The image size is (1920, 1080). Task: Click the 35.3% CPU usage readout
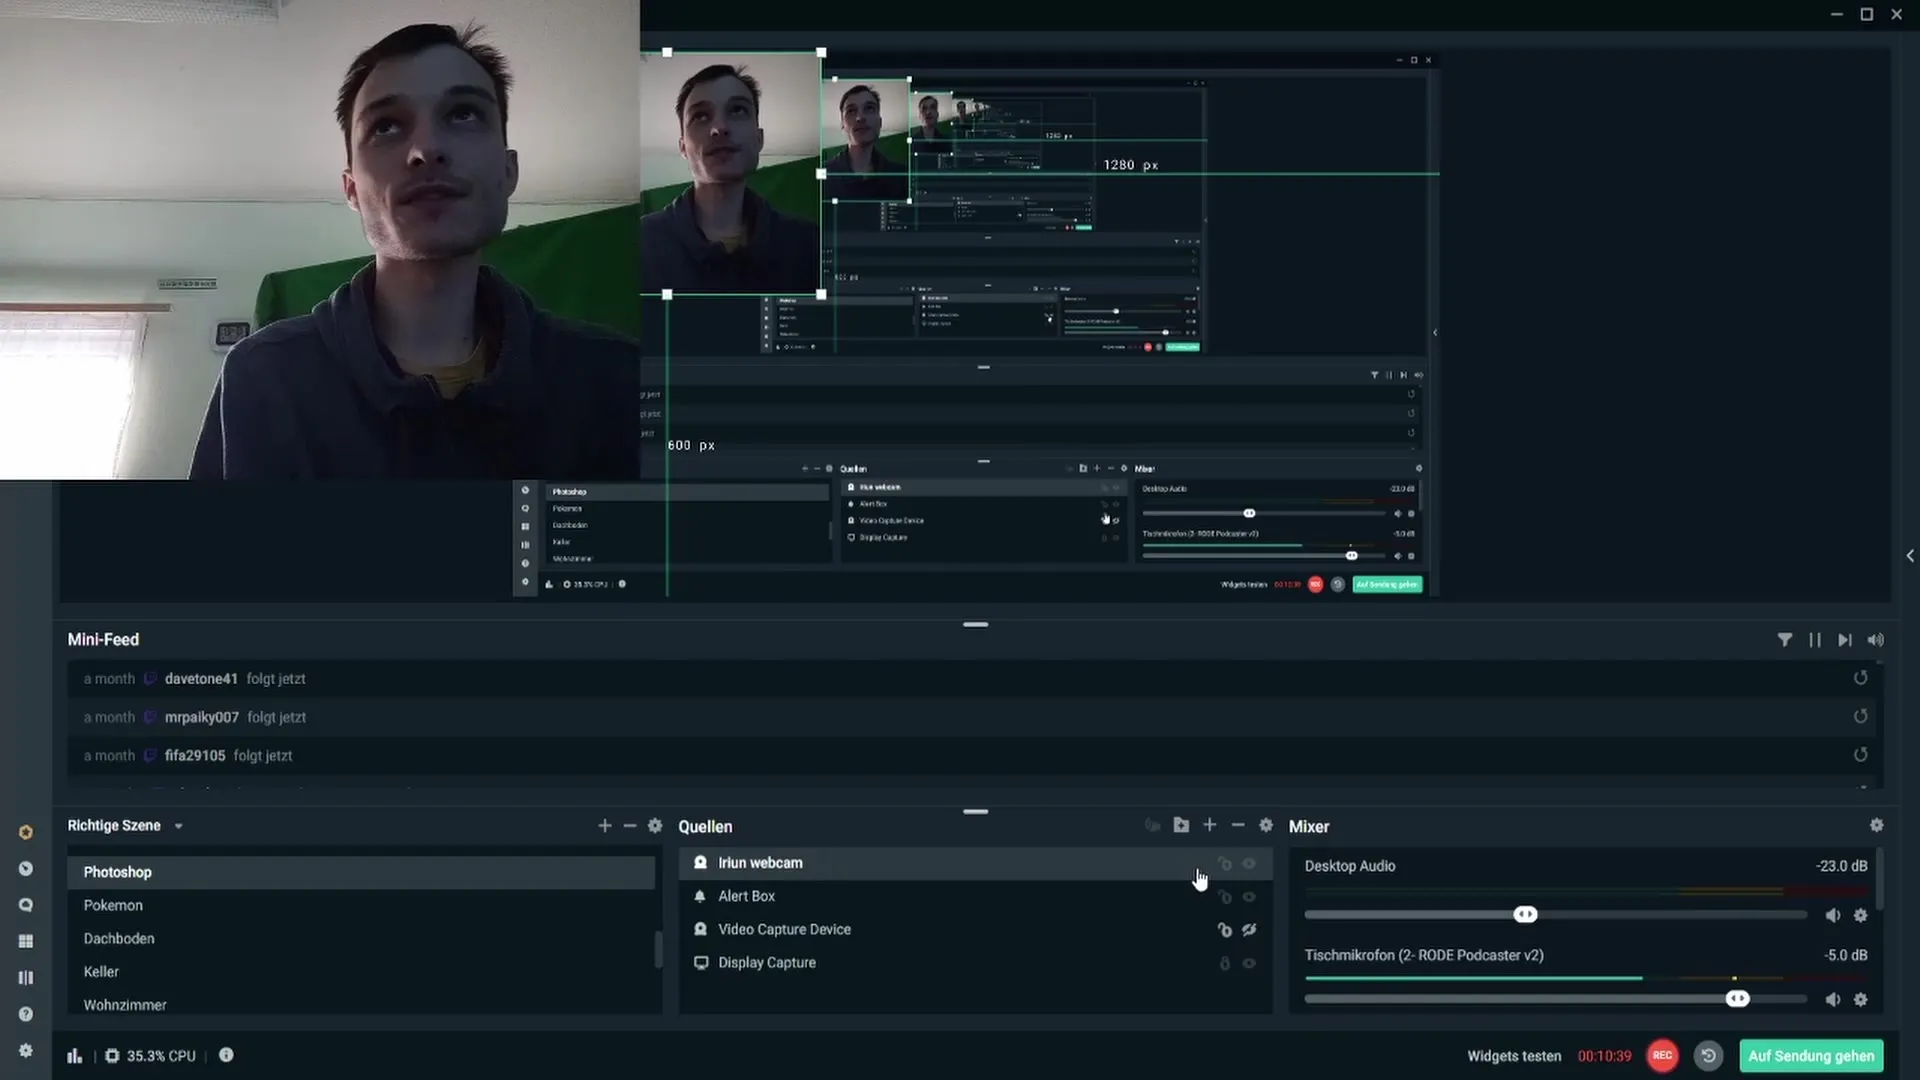(161, 1056)
